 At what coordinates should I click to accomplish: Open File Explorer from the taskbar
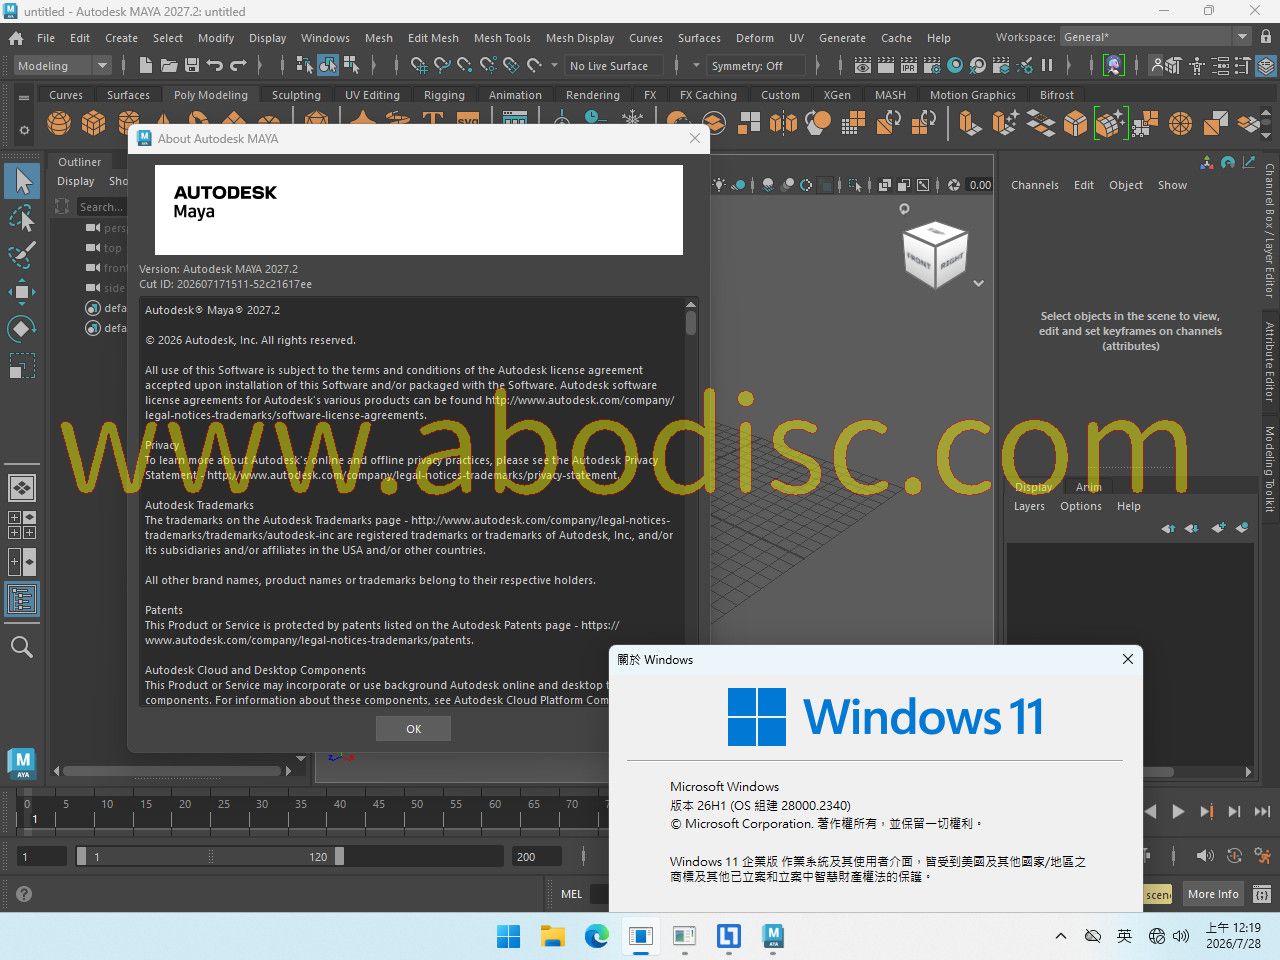(x=553, y=936)
